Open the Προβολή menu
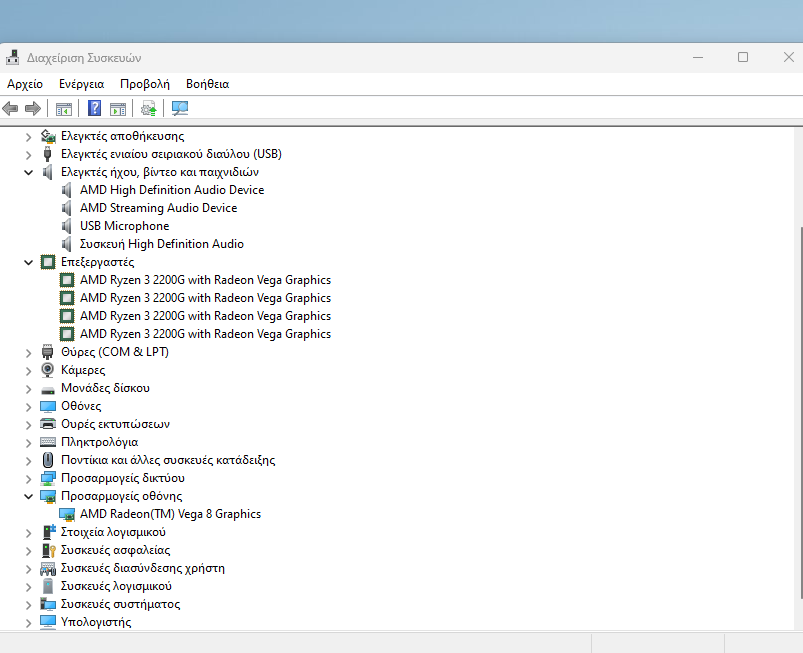The width and height of the screenshot is (803, 653). (145, 84)
